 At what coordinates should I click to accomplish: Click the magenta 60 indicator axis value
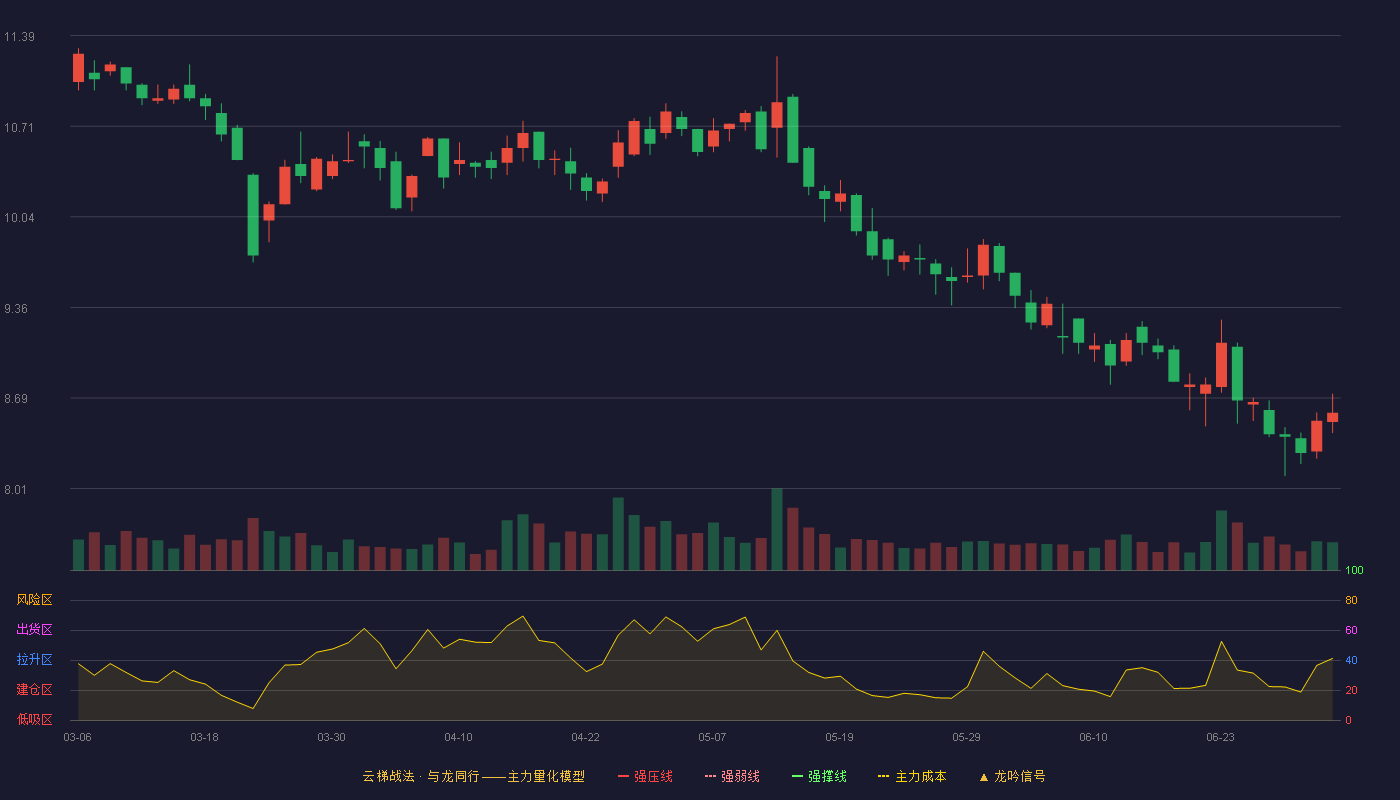click(x=1351, y=630)
